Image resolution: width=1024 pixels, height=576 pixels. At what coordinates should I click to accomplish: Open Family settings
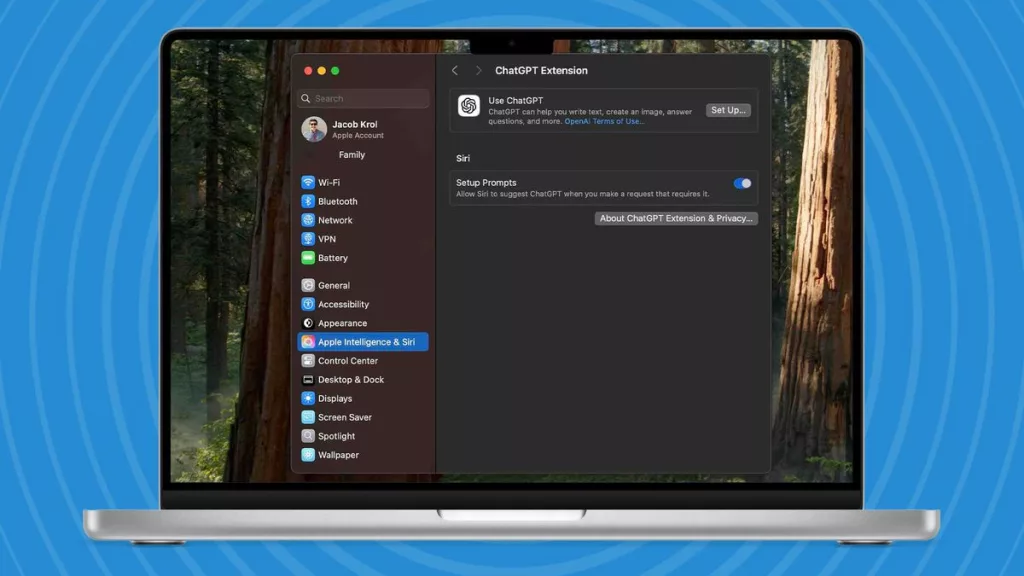(352, 155)
